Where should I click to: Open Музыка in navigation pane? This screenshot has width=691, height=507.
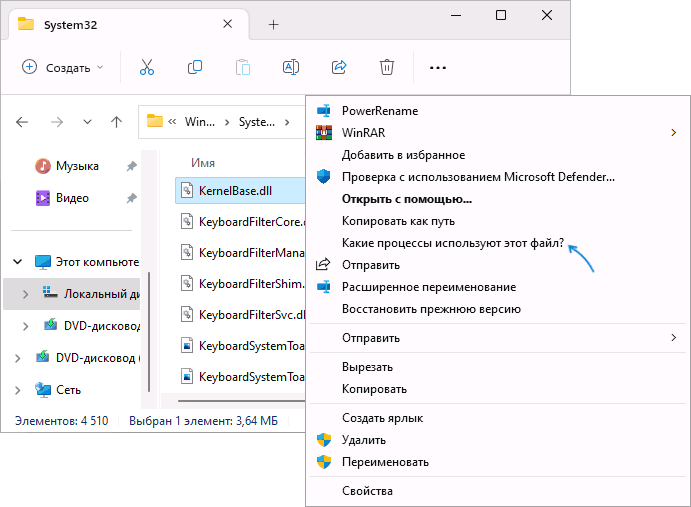(76, 166)
